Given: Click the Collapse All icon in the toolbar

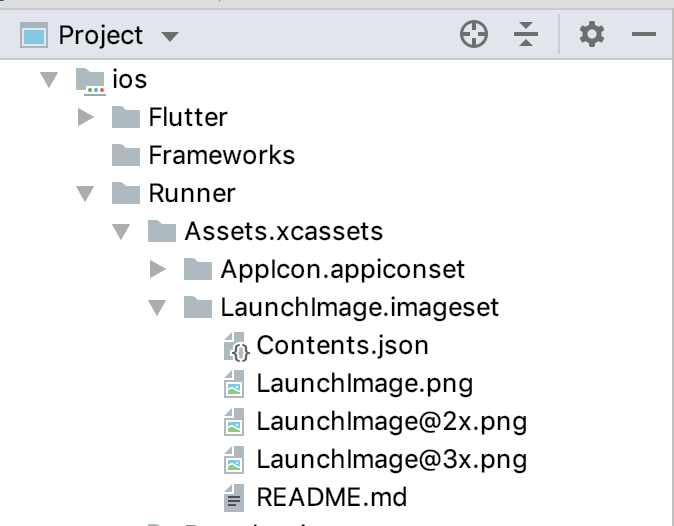Looking at the screenshot, I should coord(526,36).
